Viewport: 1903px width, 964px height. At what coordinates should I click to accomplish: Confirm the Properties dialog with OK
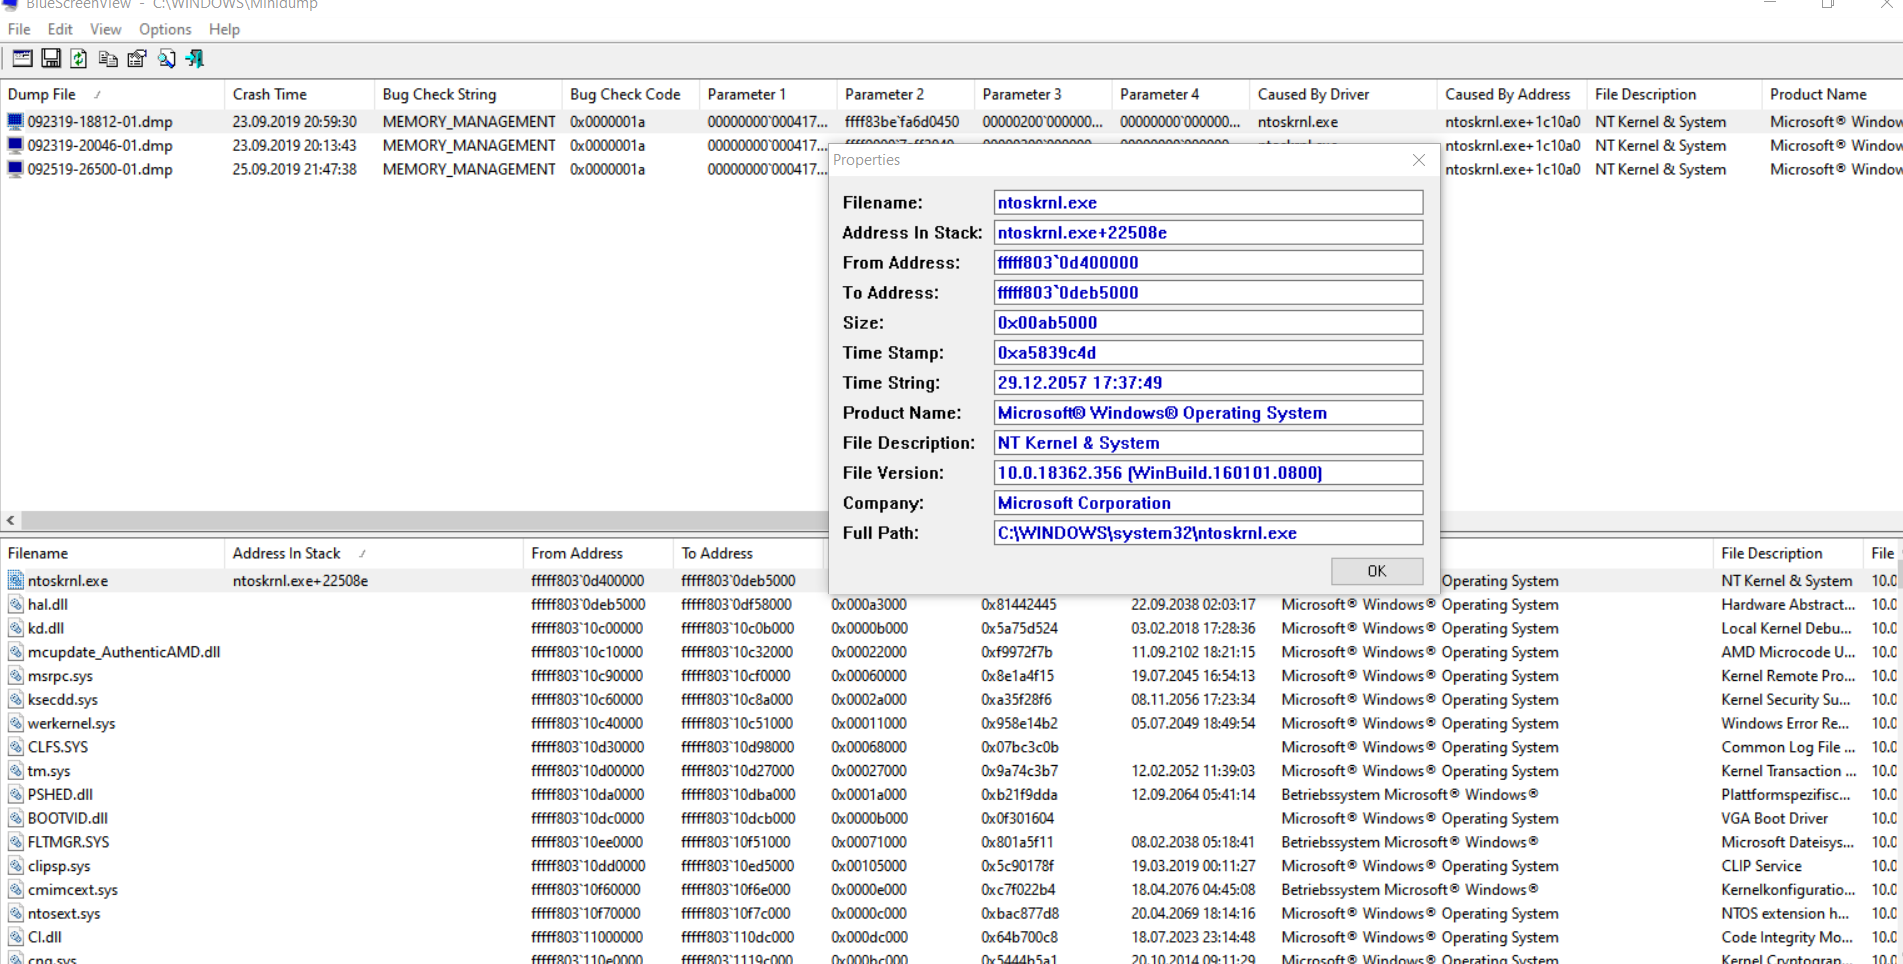pos(1377,571)
